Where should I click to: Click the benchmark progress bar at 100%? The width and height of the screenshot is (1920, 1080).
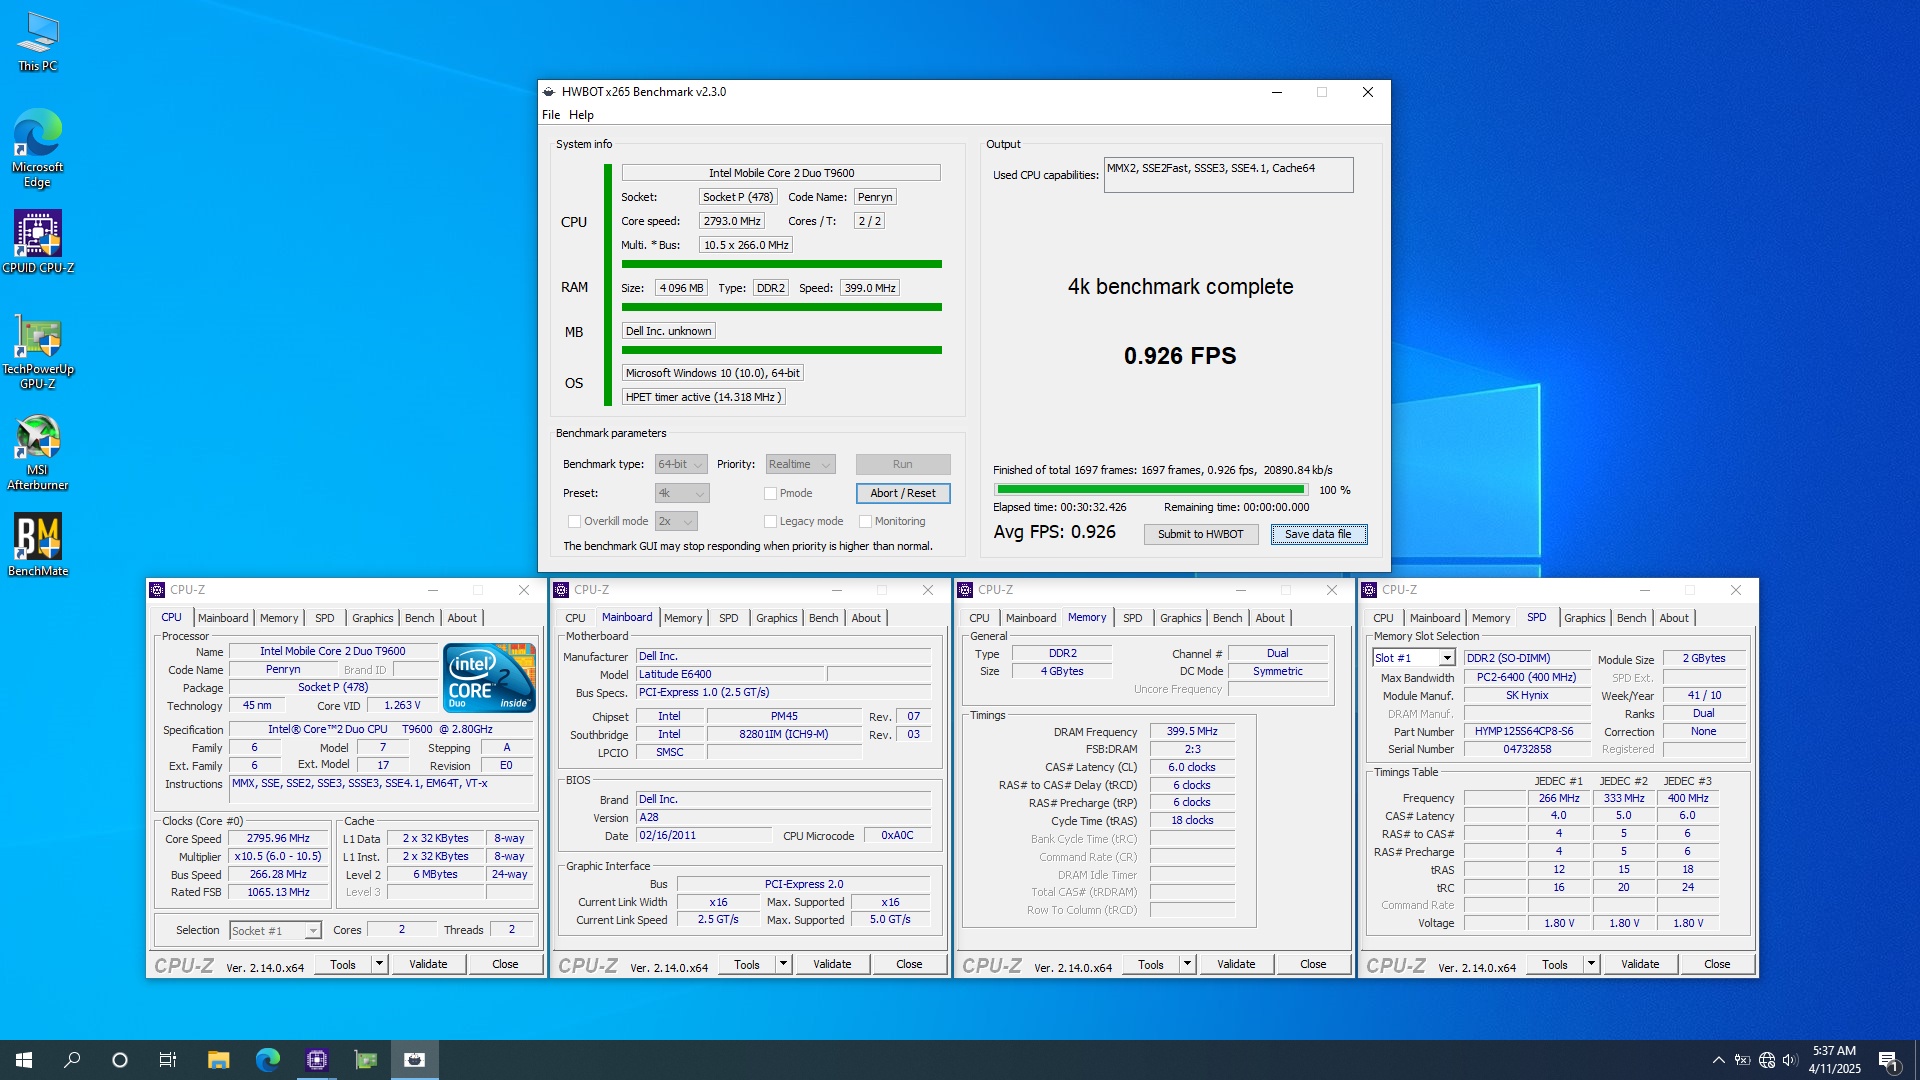[x=1151, y=490]
